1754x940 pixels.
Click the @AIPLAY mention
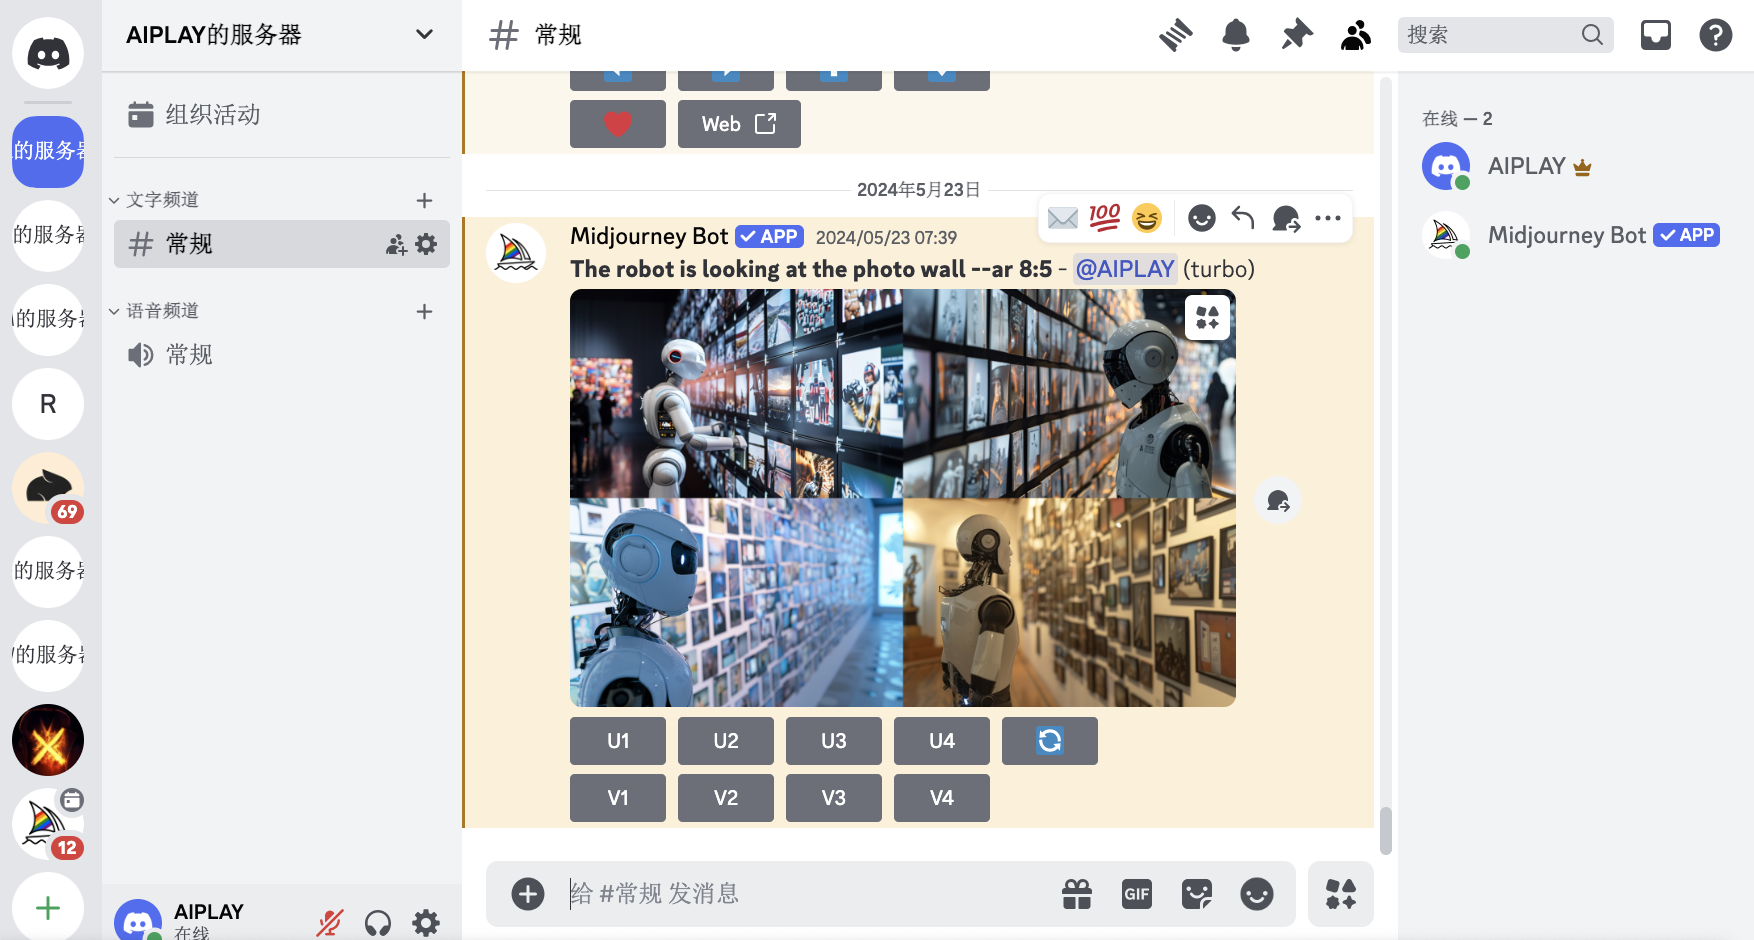tap(1125, 269)
